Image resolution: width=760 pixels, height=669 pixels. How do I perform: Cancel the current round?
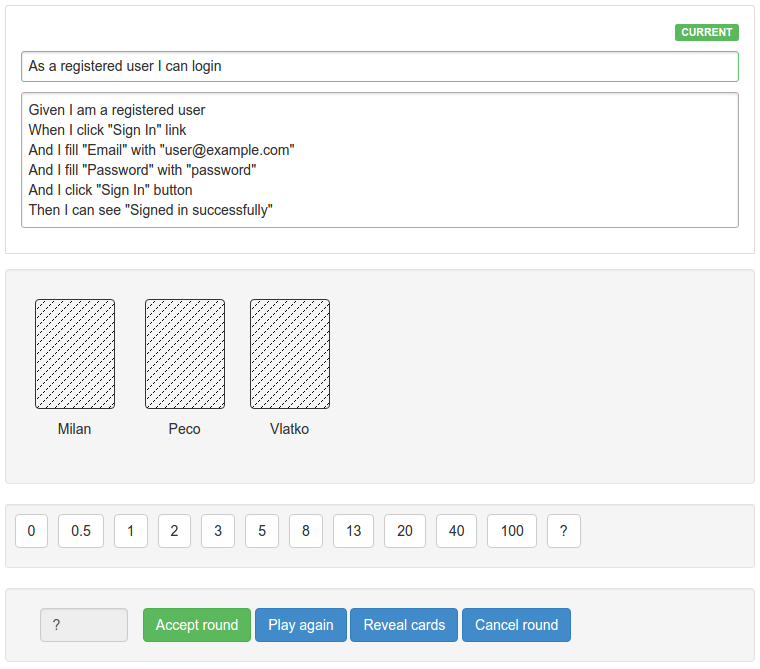tap(516, 625)
